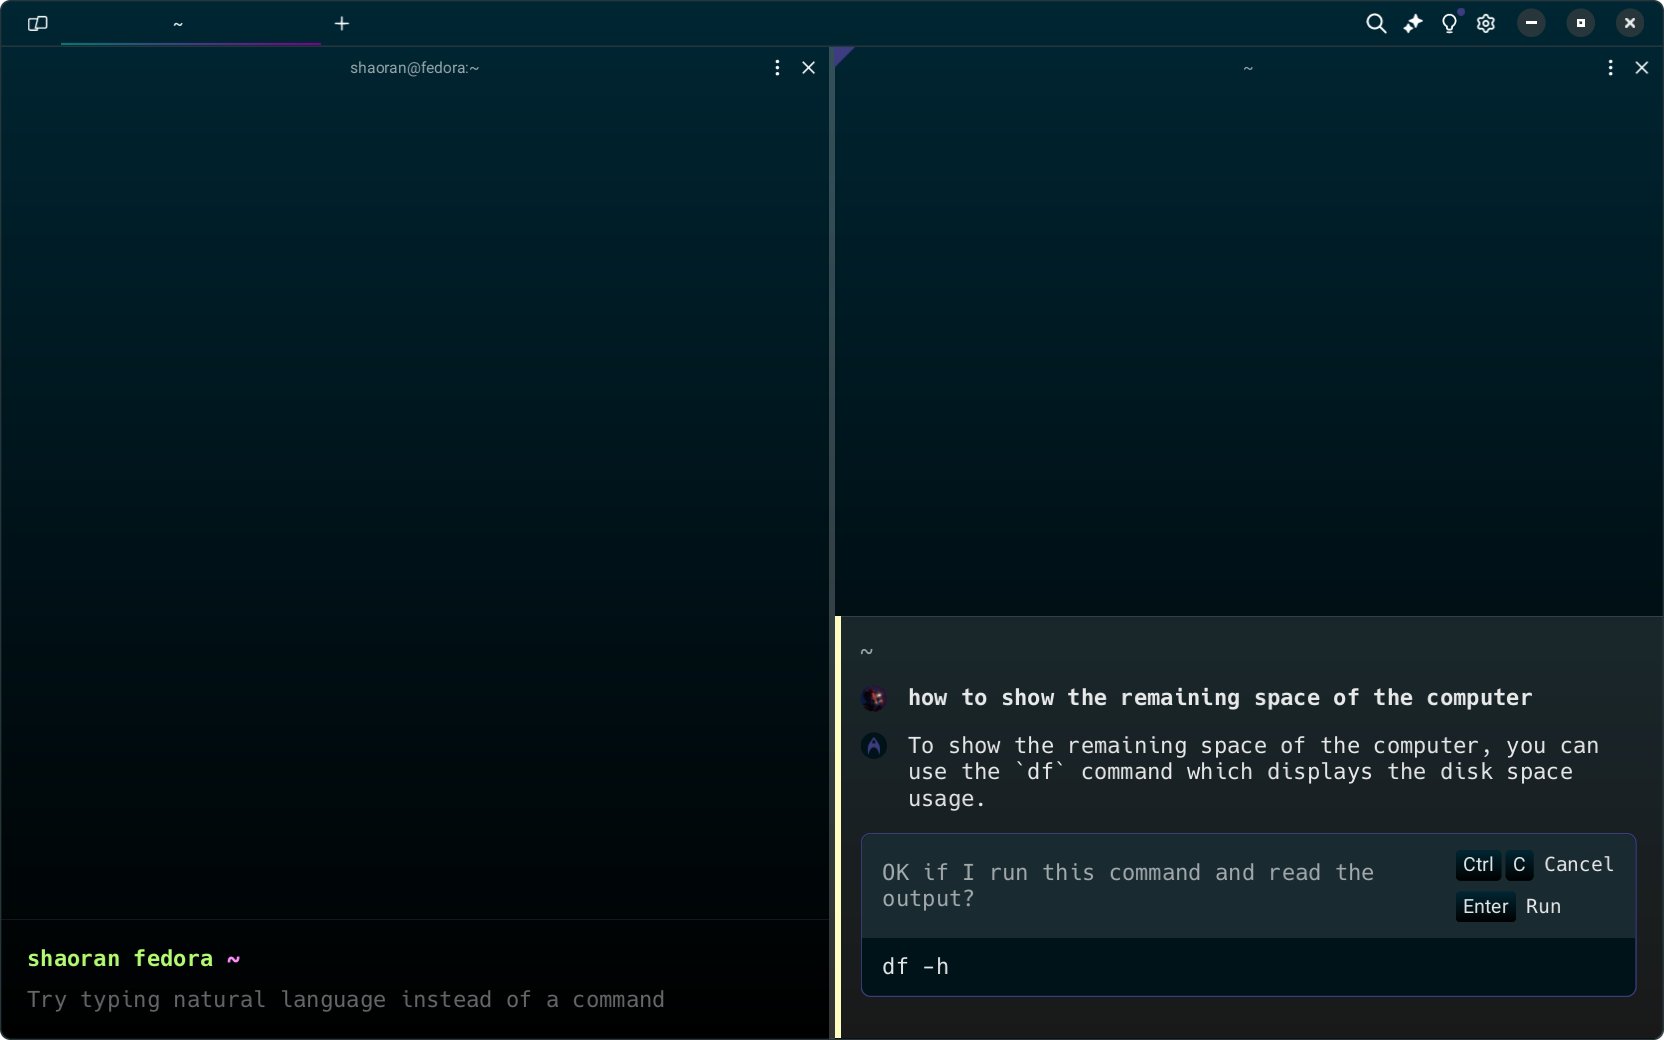Viewport: 1664px width, 1040px height.
Task: Click the Ctrl key hint
Action: [x=1478, y=865]
